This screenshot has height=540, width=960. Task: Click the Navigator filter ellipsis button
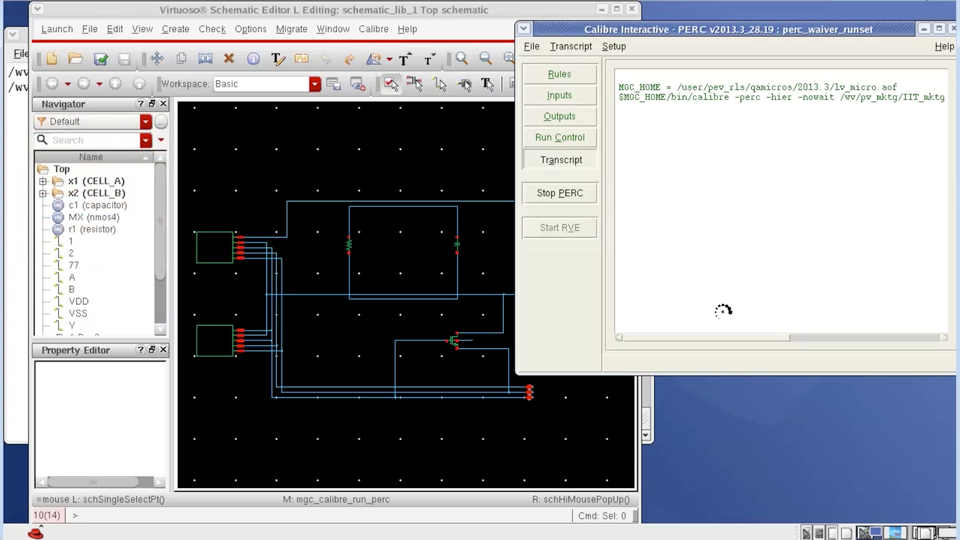(161, 122)
